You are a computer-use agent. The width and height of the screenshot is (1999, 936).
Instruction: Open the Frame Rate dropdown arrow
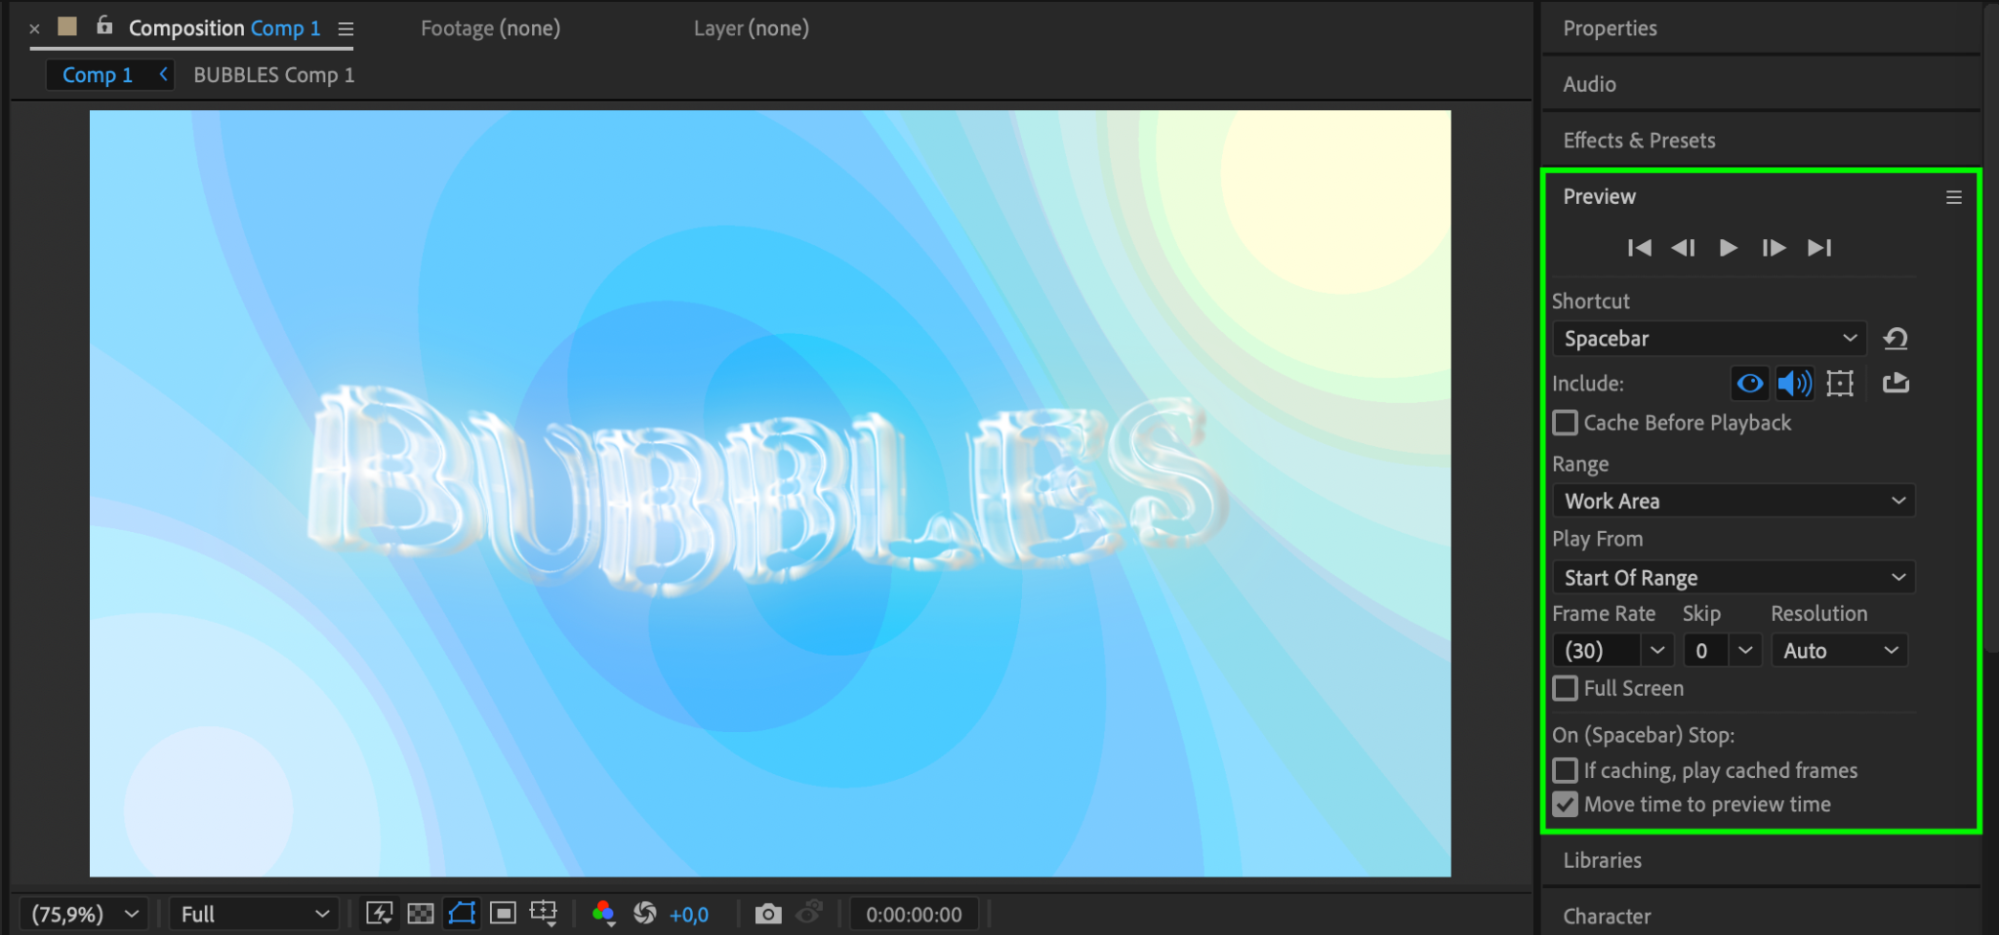tap(1657, 651)
